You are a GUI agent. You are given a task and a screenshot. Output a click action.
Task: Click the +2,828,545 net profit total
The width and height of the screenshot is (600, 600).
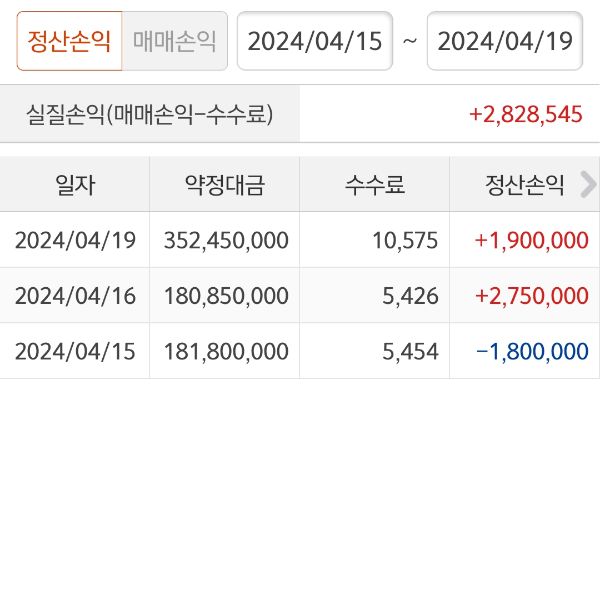pos(525,114)
